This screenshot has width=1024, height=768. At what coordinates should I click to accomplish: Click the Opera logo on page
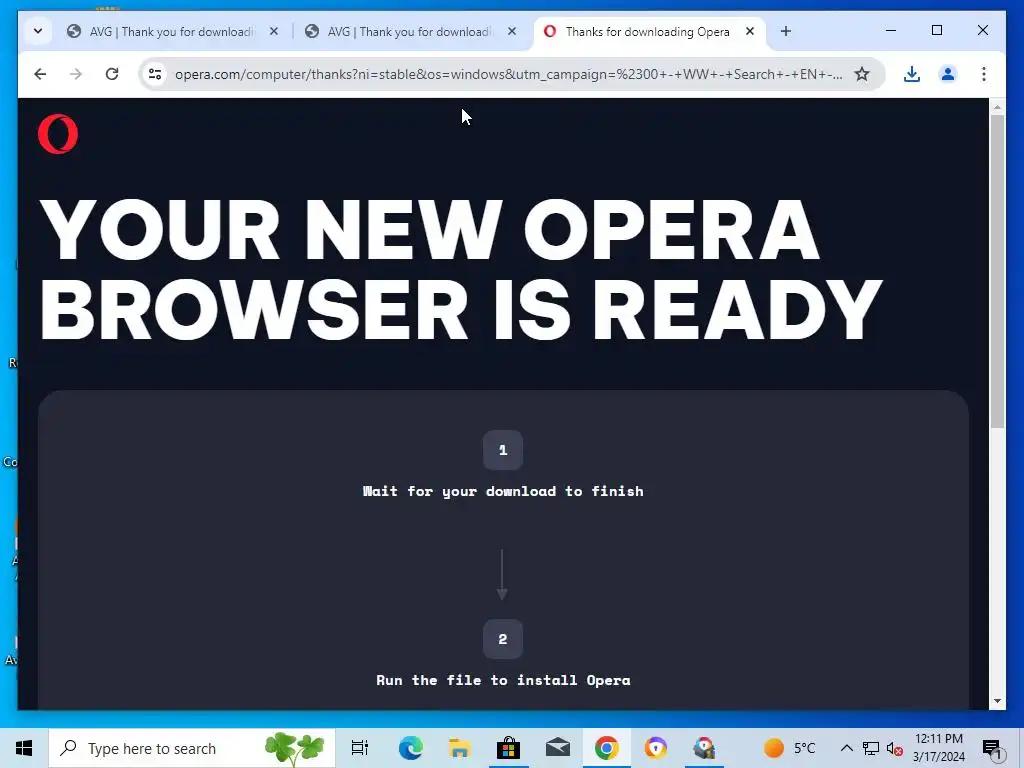(57, 134)
